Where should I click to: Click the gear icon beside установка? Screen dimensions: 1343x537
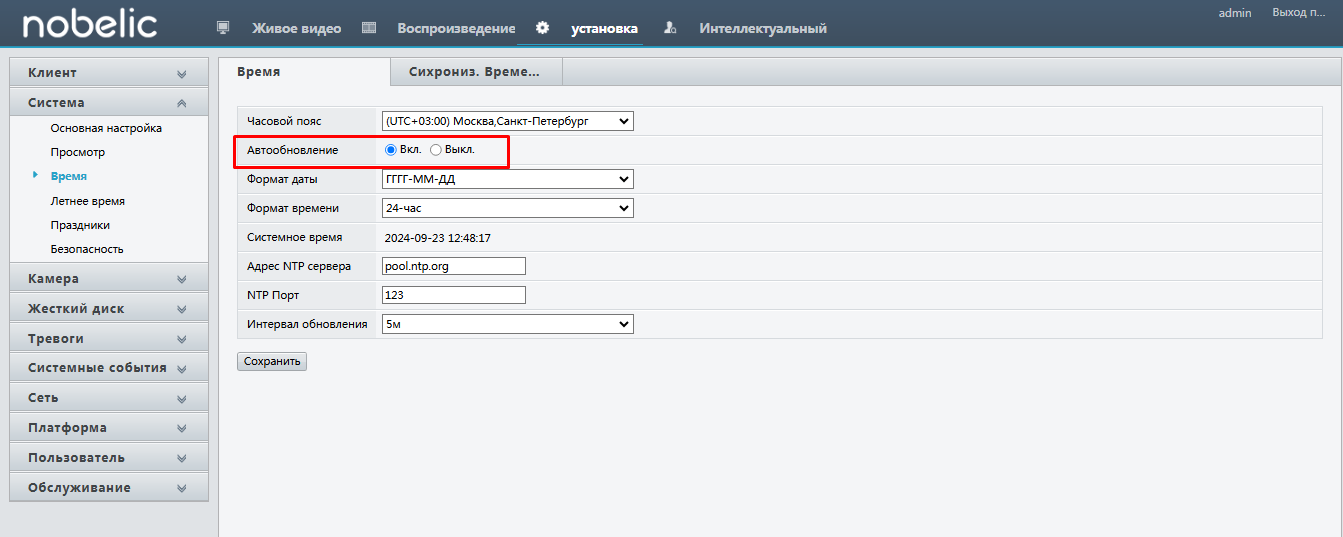coord(542,27)
